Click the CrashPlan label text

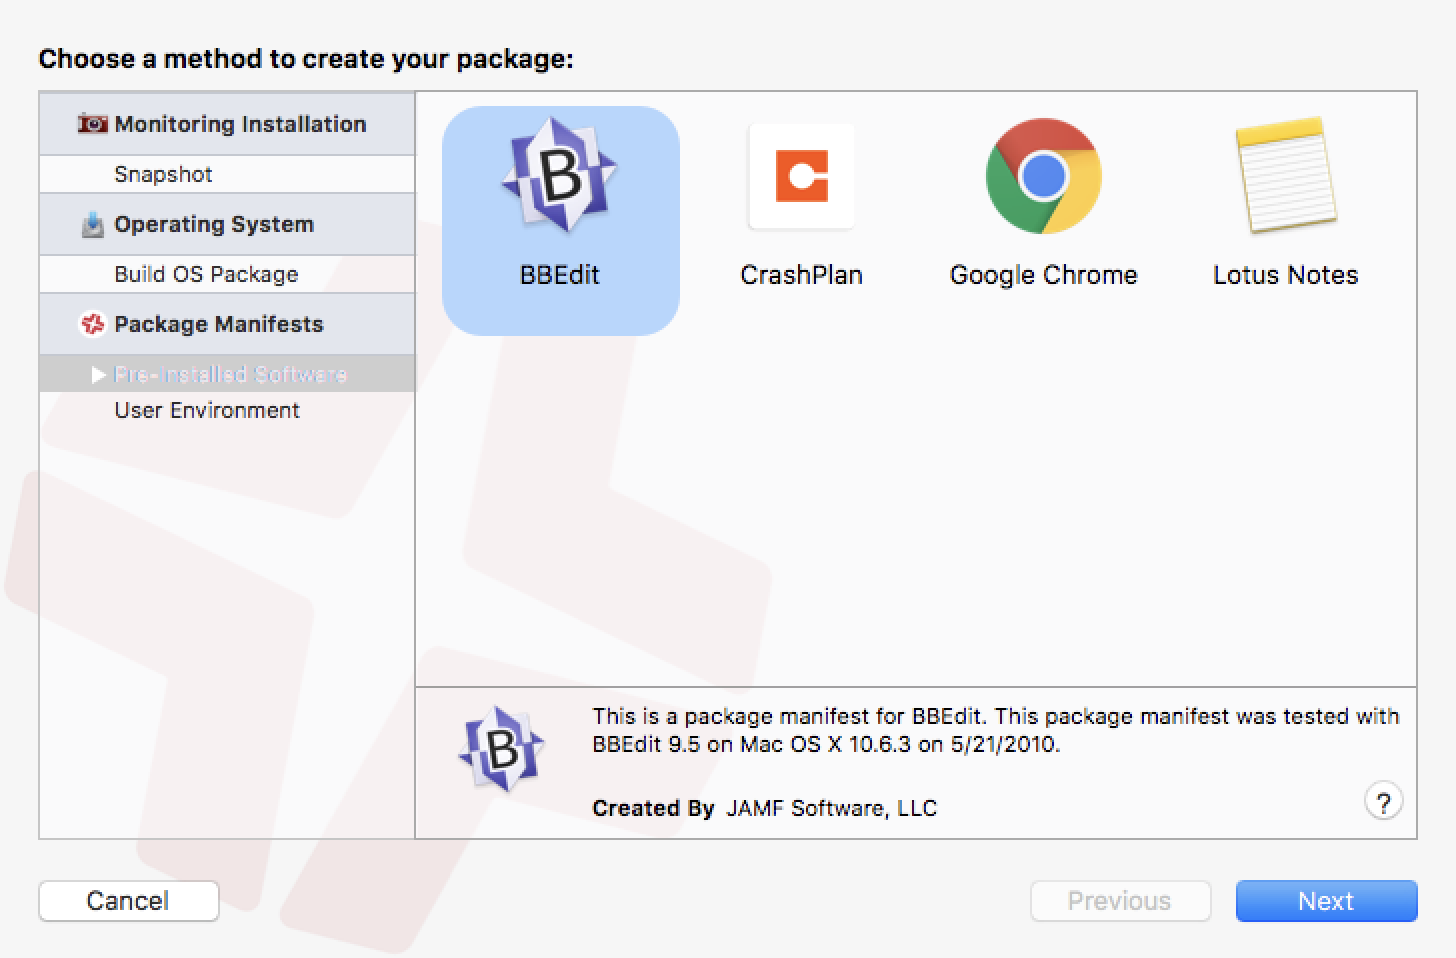pyautogui.click(x=801, y=275)
